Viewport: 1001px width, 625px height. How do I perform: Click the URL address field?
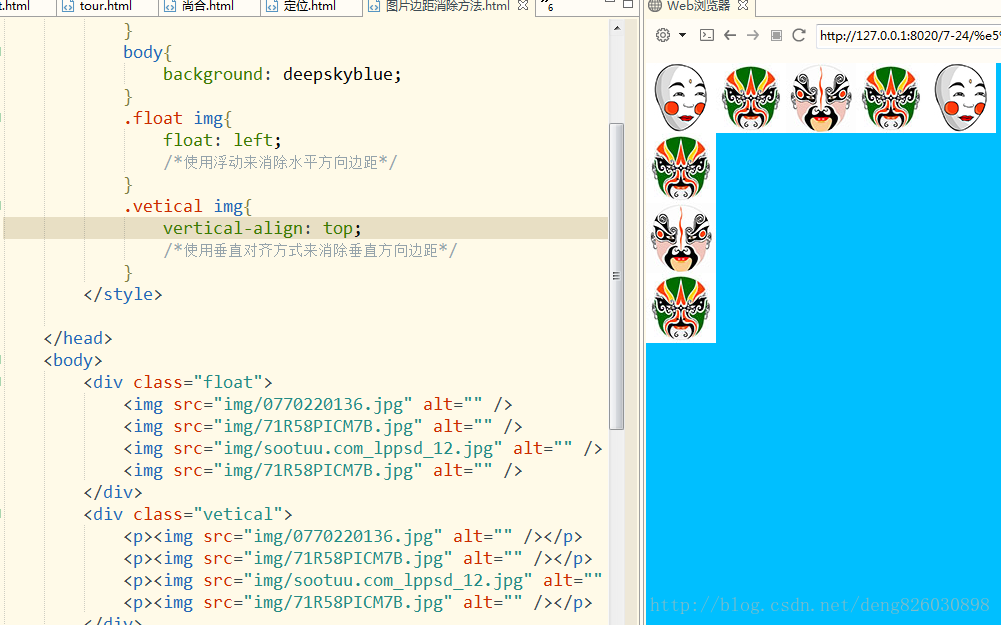pyautogui.click(x=908, y=36)
